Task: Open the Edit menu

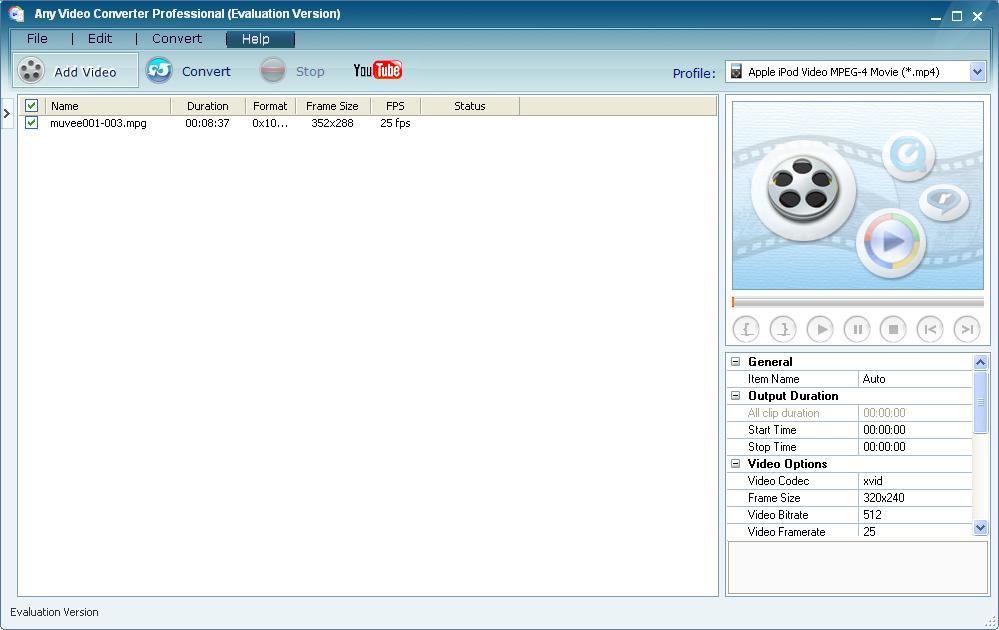Action: (100, 39)
